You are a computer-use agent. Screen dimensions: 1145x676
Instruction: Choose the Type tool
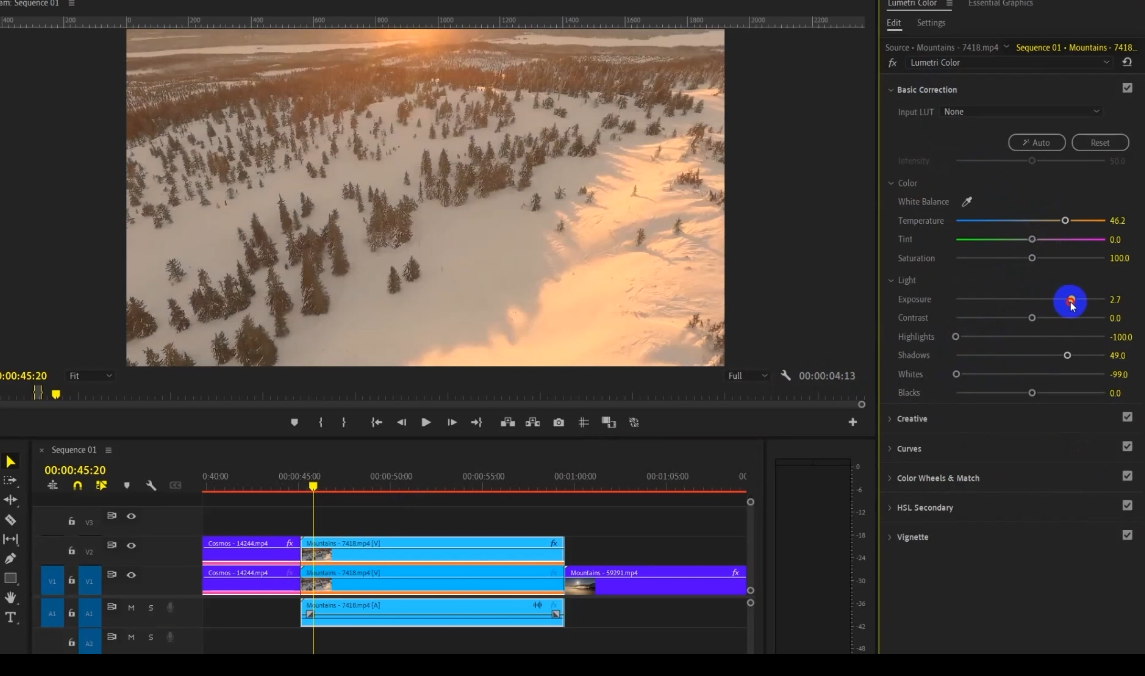(x=11, y=617)
